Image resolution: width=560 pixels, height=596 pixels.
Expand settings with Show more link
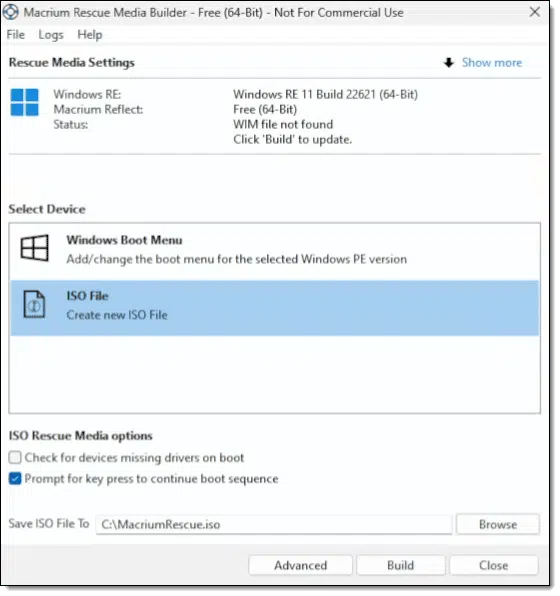(492, 63)
